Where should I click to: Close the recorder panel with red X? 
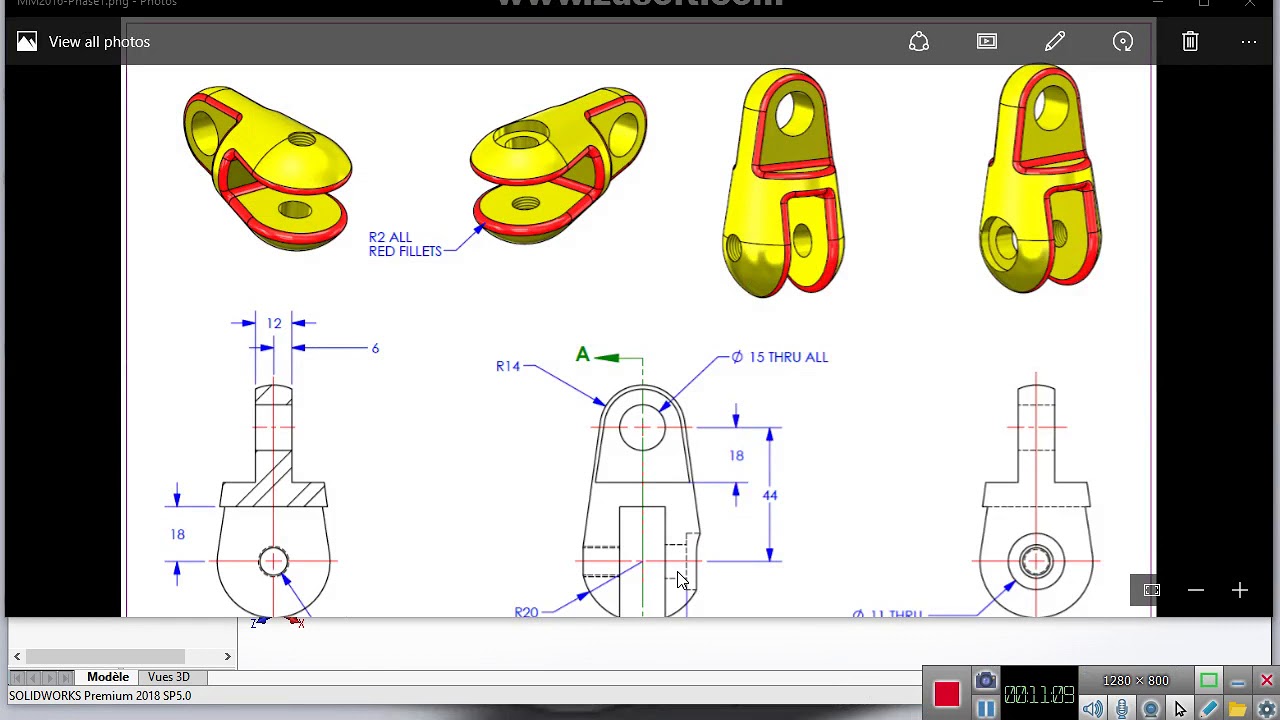(x=1266, y=681)
